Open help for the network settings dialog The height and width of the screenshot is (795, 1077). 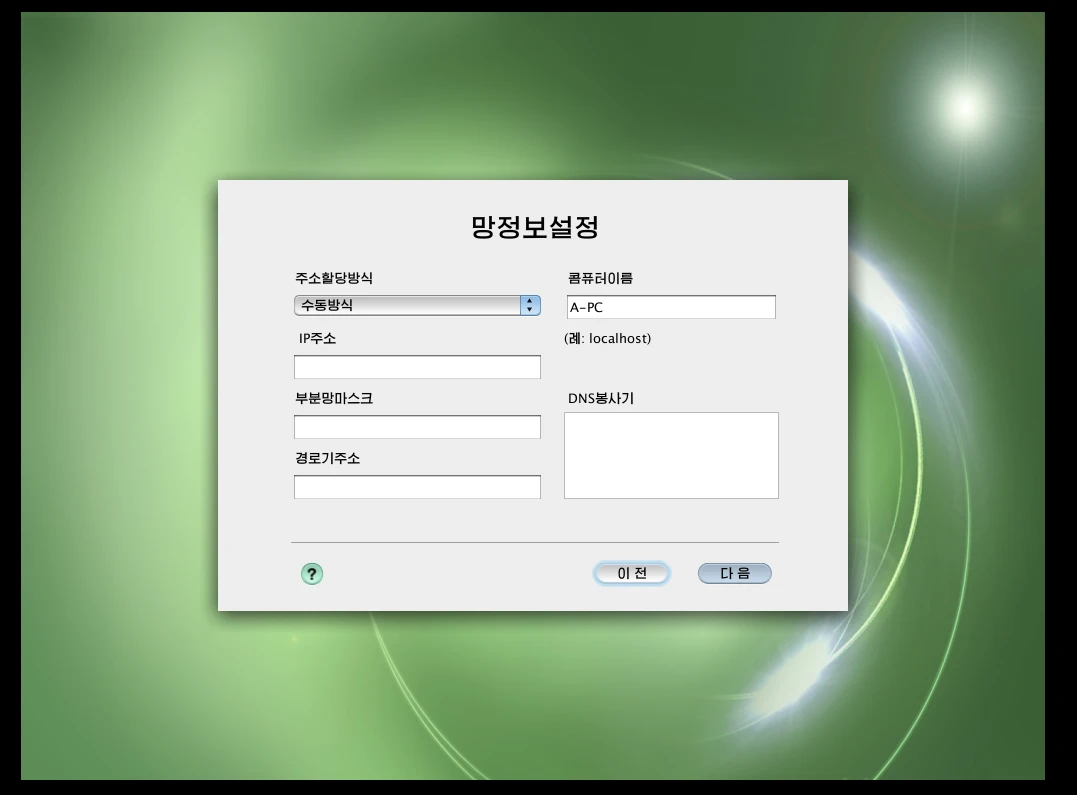311,573
